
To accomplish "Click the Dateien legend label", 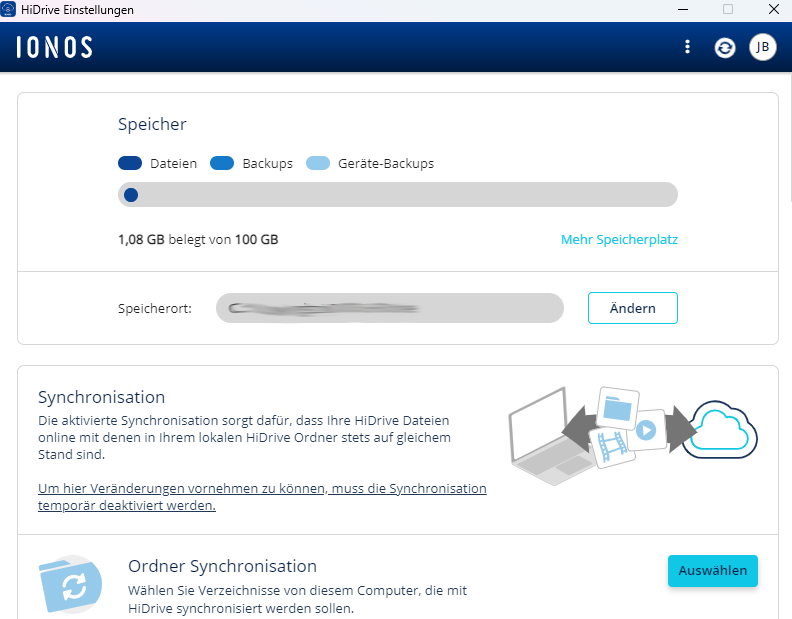I will click(x=173, y=164).
